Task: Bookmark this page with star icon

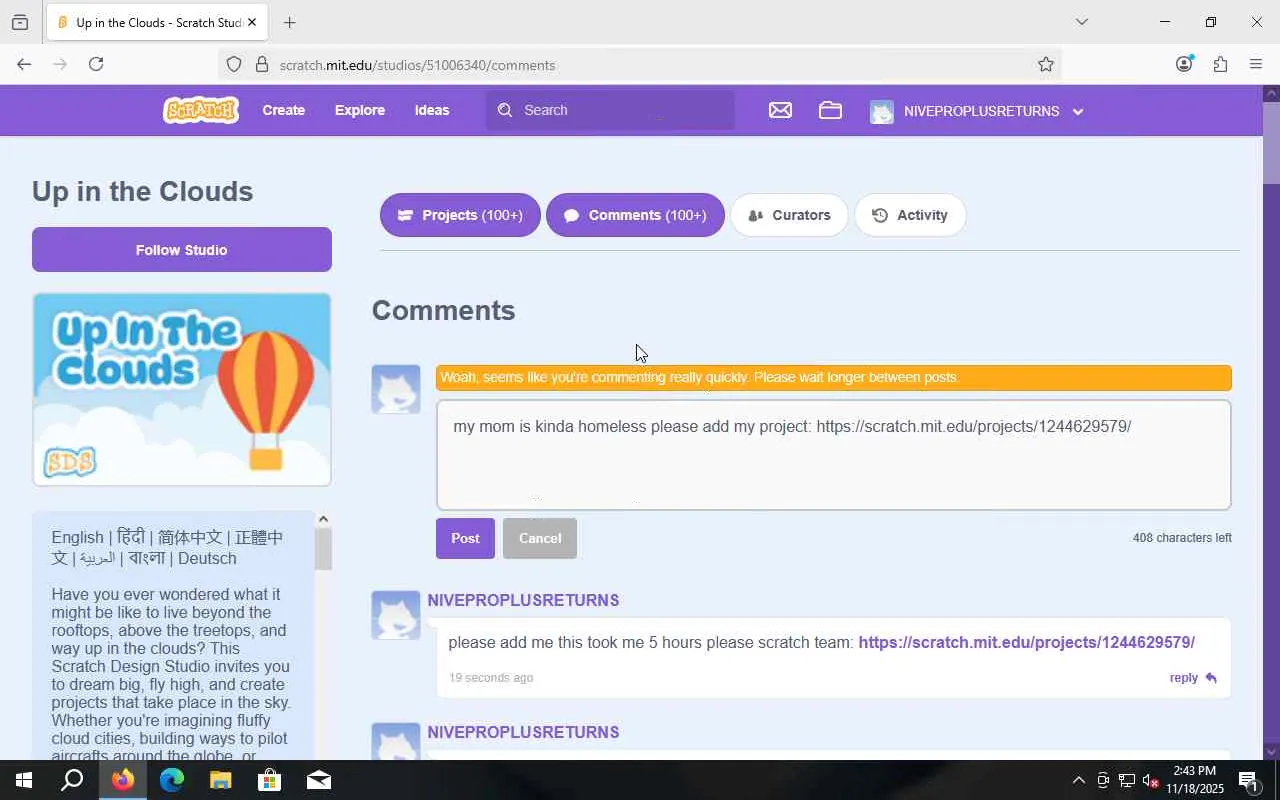Action: (x=1045, y=65)
